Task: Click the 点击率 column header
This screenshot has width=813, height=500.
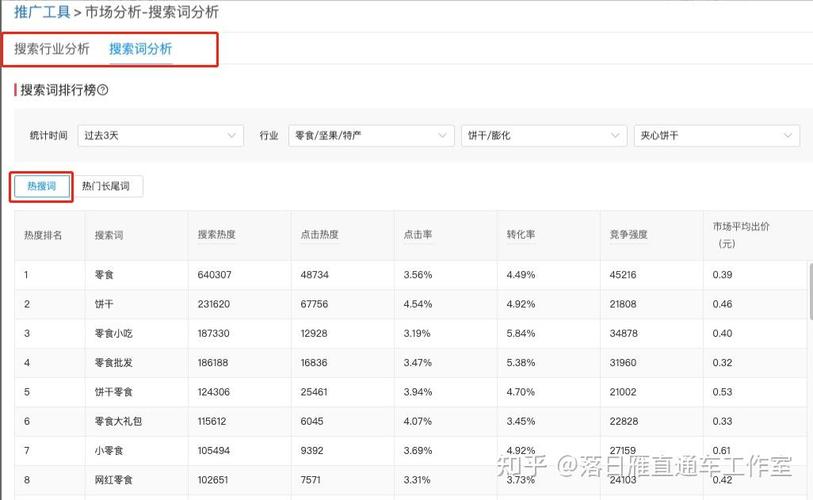Action: (x=418, y=234)
